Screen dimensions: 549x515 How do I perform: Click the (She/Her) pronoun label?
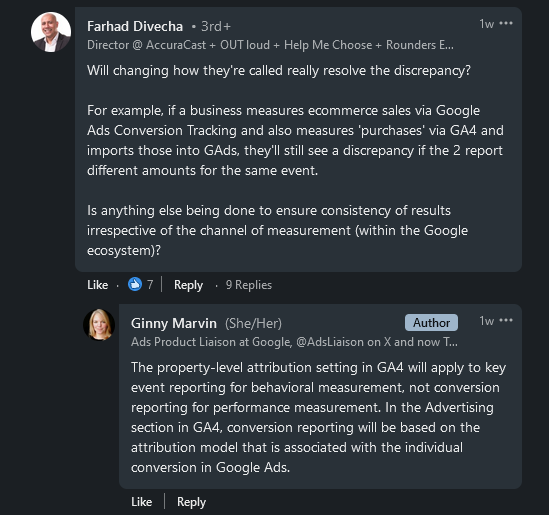253,323
